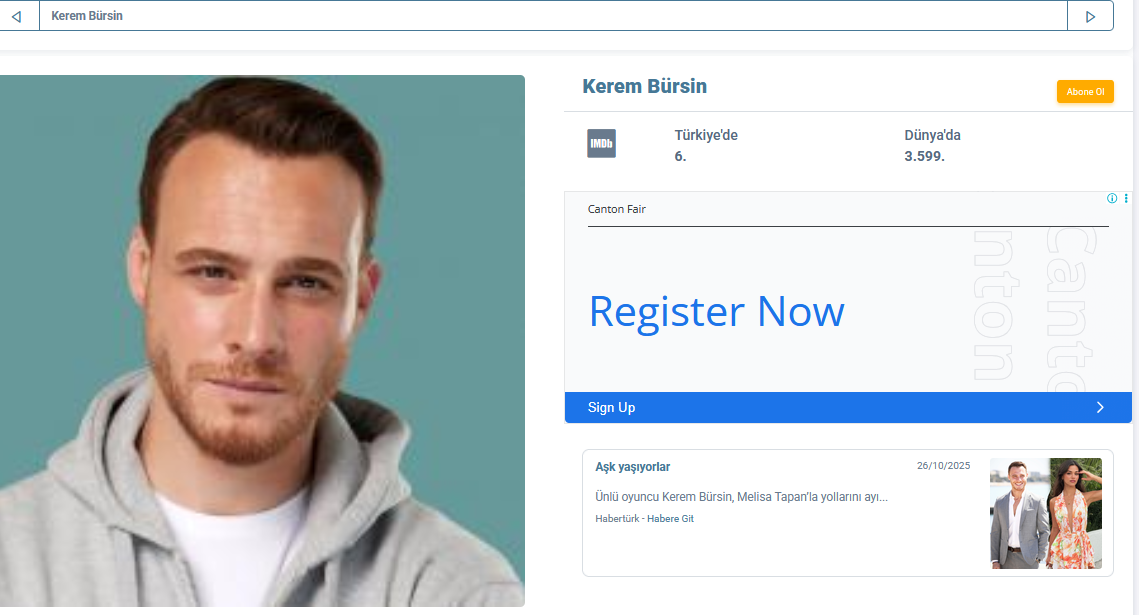Image resolution: width=1139 pixels, height=615 pixels.
Task: Go to next person with right arrow
Action: point(1090,16)
